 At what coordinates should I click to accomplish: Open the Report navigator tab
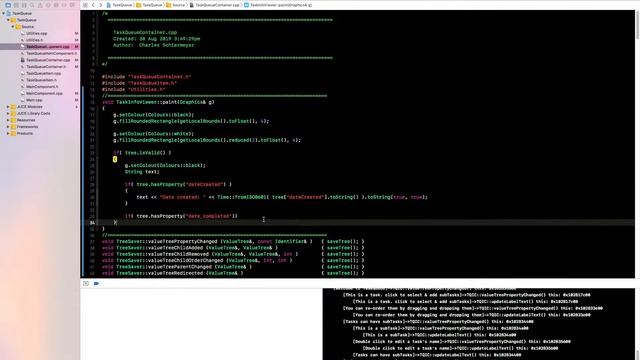72,5
